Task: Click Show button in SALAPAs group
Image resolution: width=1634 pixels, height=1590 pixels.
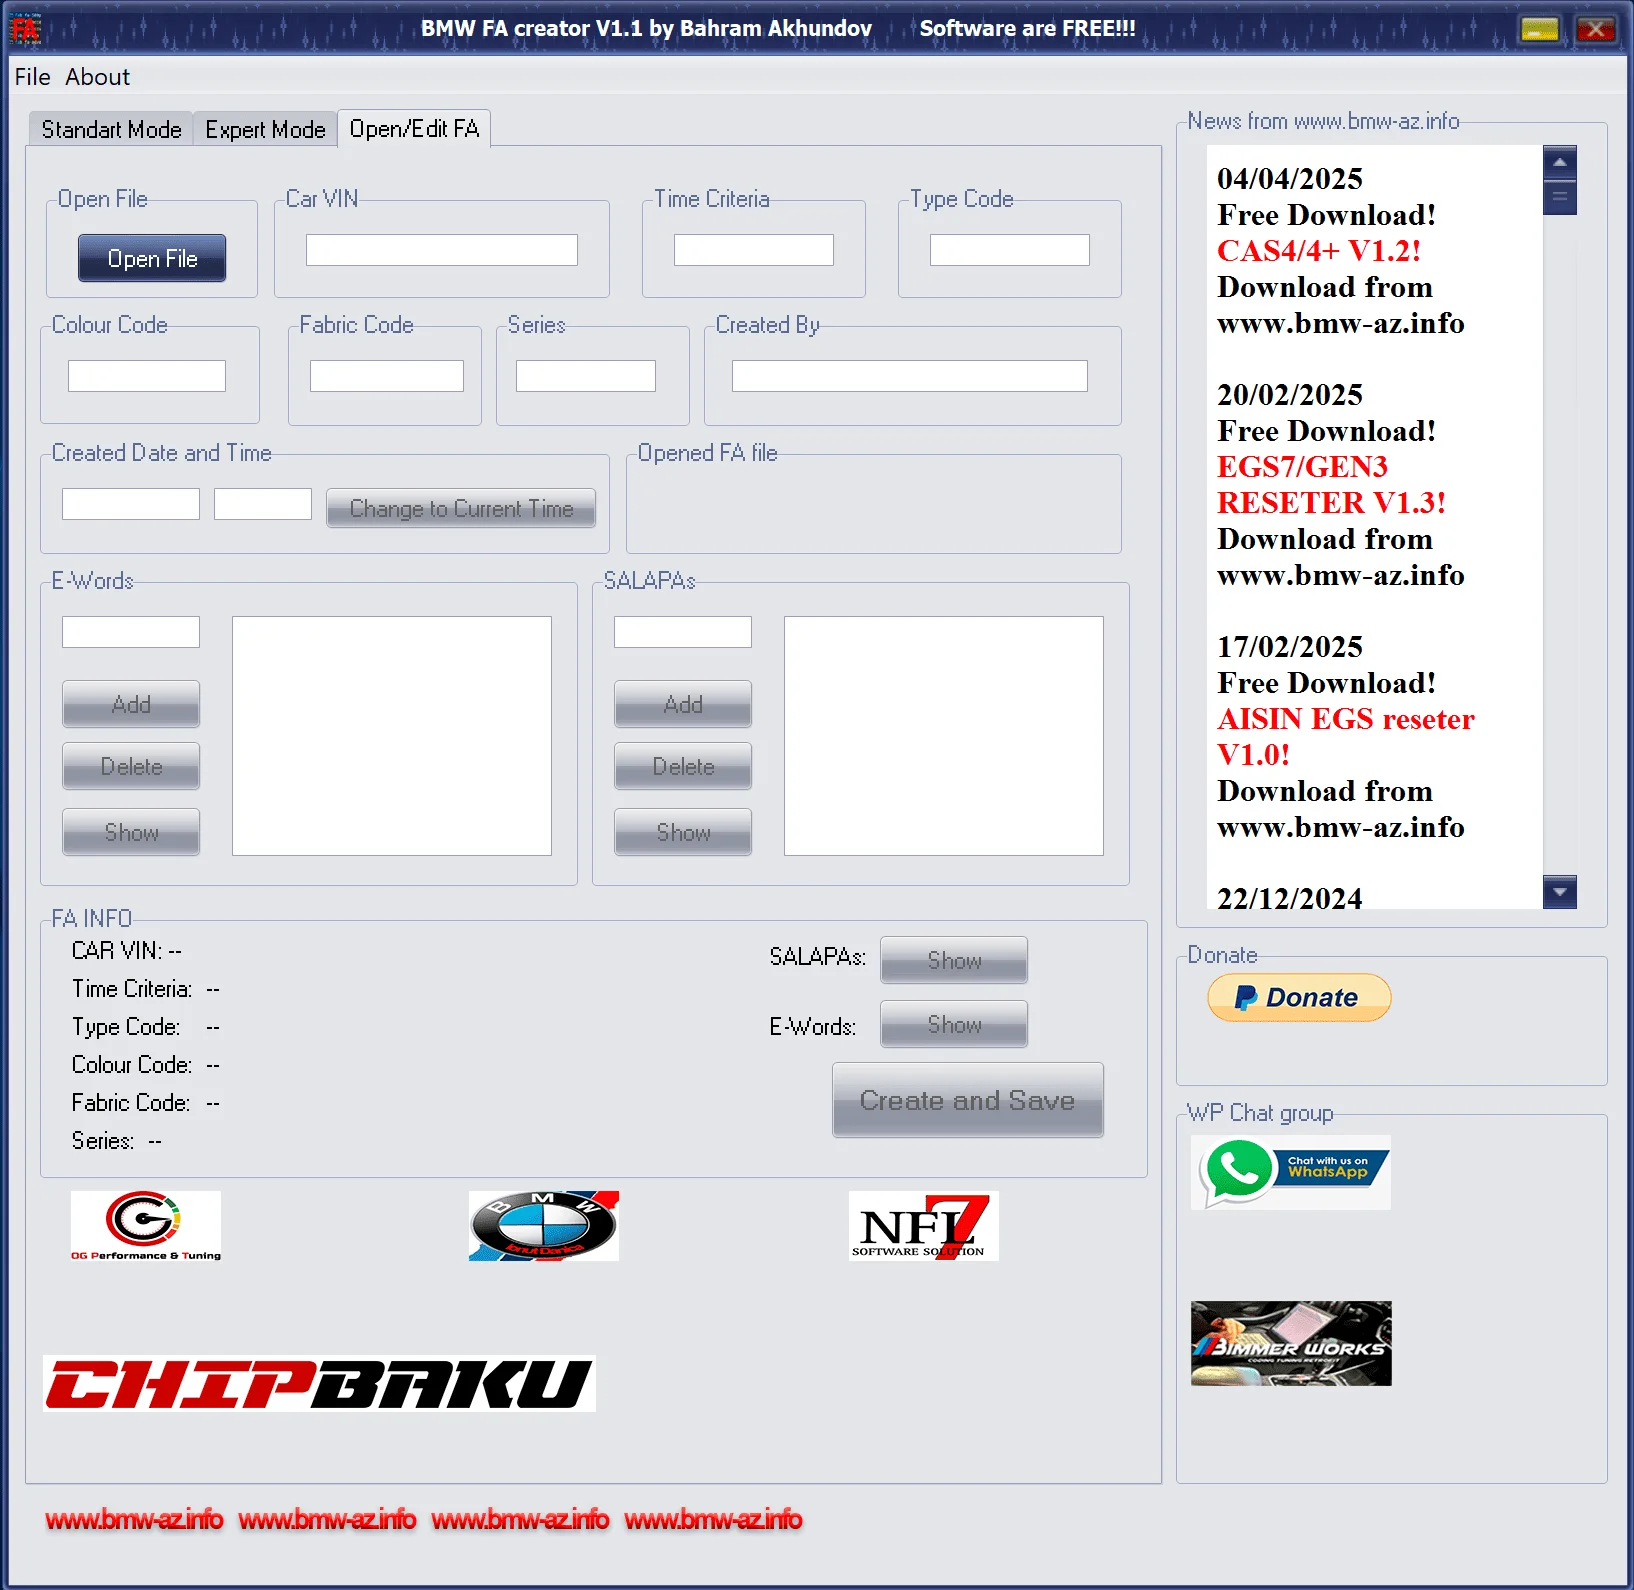Action: [683, 832]
